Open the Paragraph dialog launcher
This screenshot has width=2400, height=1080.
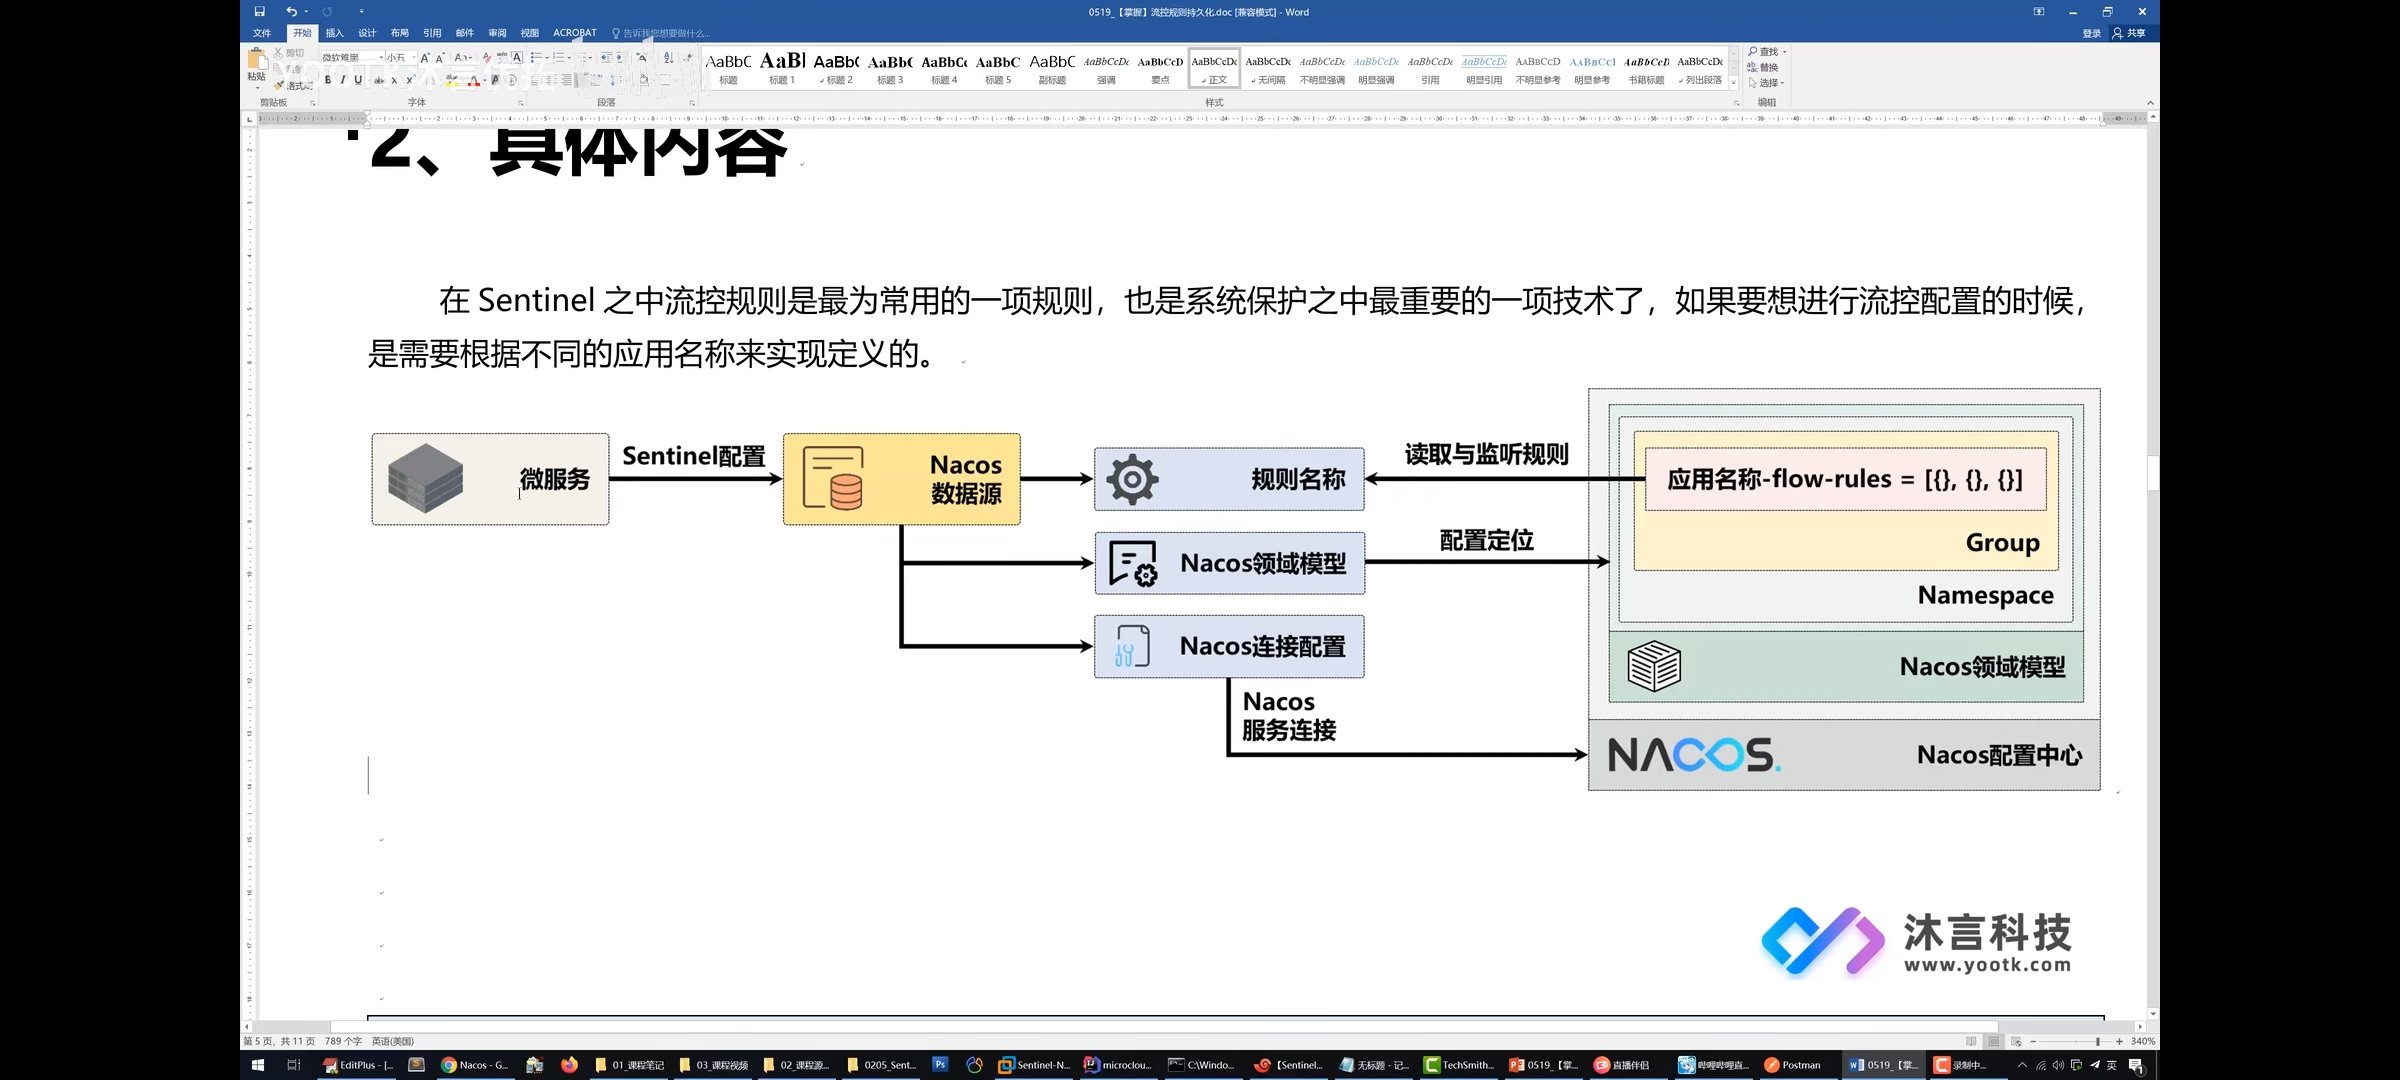click(x=692, y=103)
